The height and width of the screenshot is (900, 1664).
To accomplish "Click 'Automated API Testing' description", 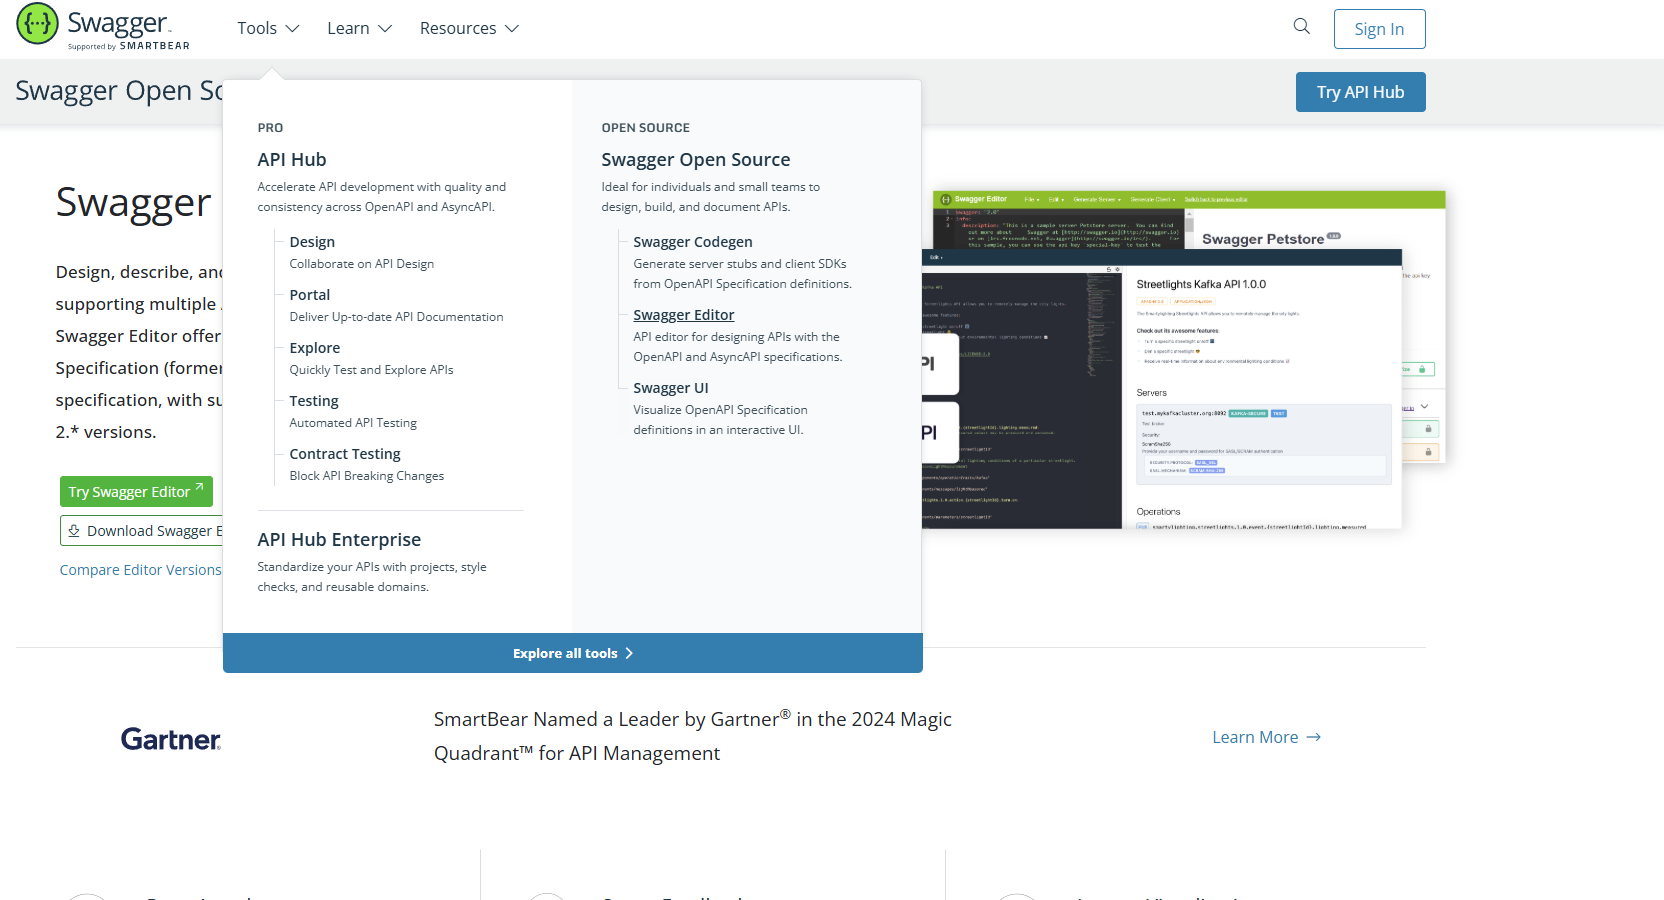I will coord(353,423).
